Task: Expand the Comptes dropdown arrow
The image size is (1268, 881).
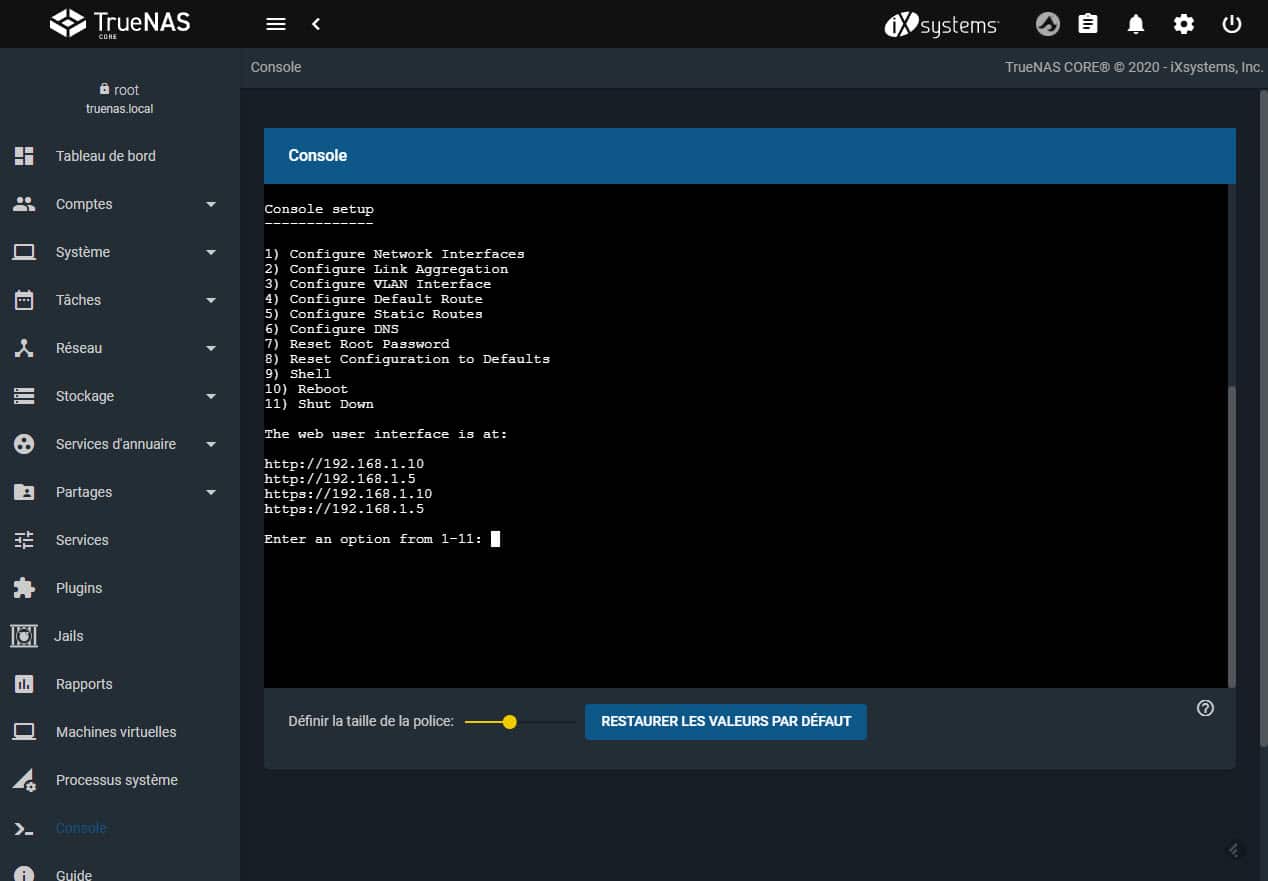Action: coord(211,204)
